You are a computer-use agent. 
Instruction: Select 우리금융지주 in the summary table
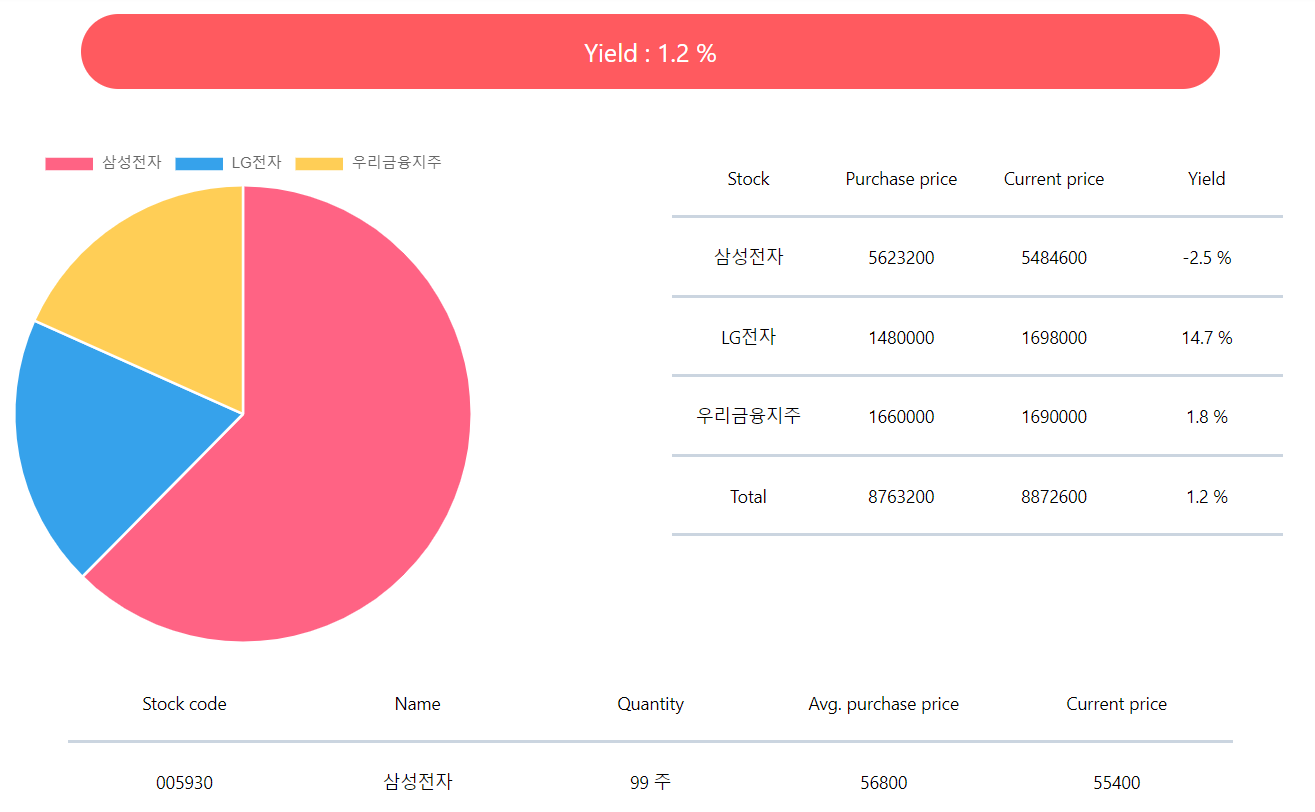tap(748, 416)
